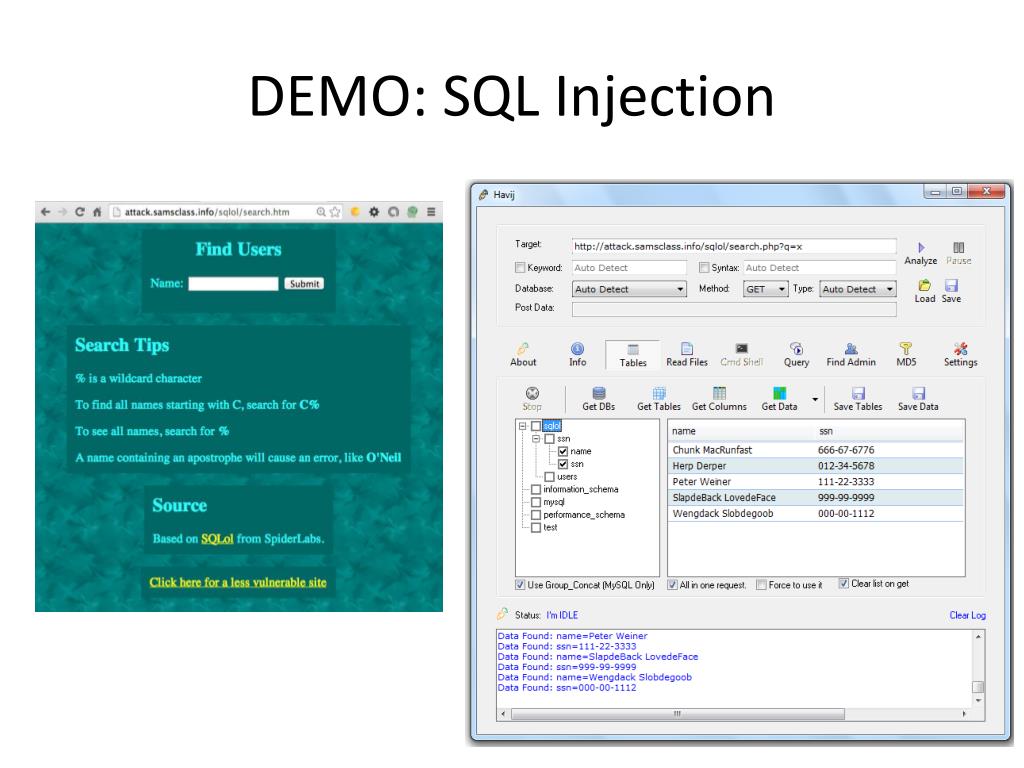
Task: Collapse the ssn table tree node
Action: [536, 439]
